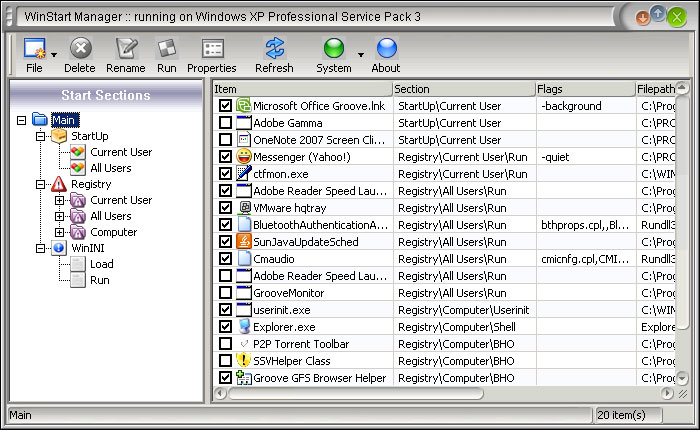Click the OneNote 2007 Screen Clipper icon
This screenshot has width=700, height=430.
click(x=244, y=139)
